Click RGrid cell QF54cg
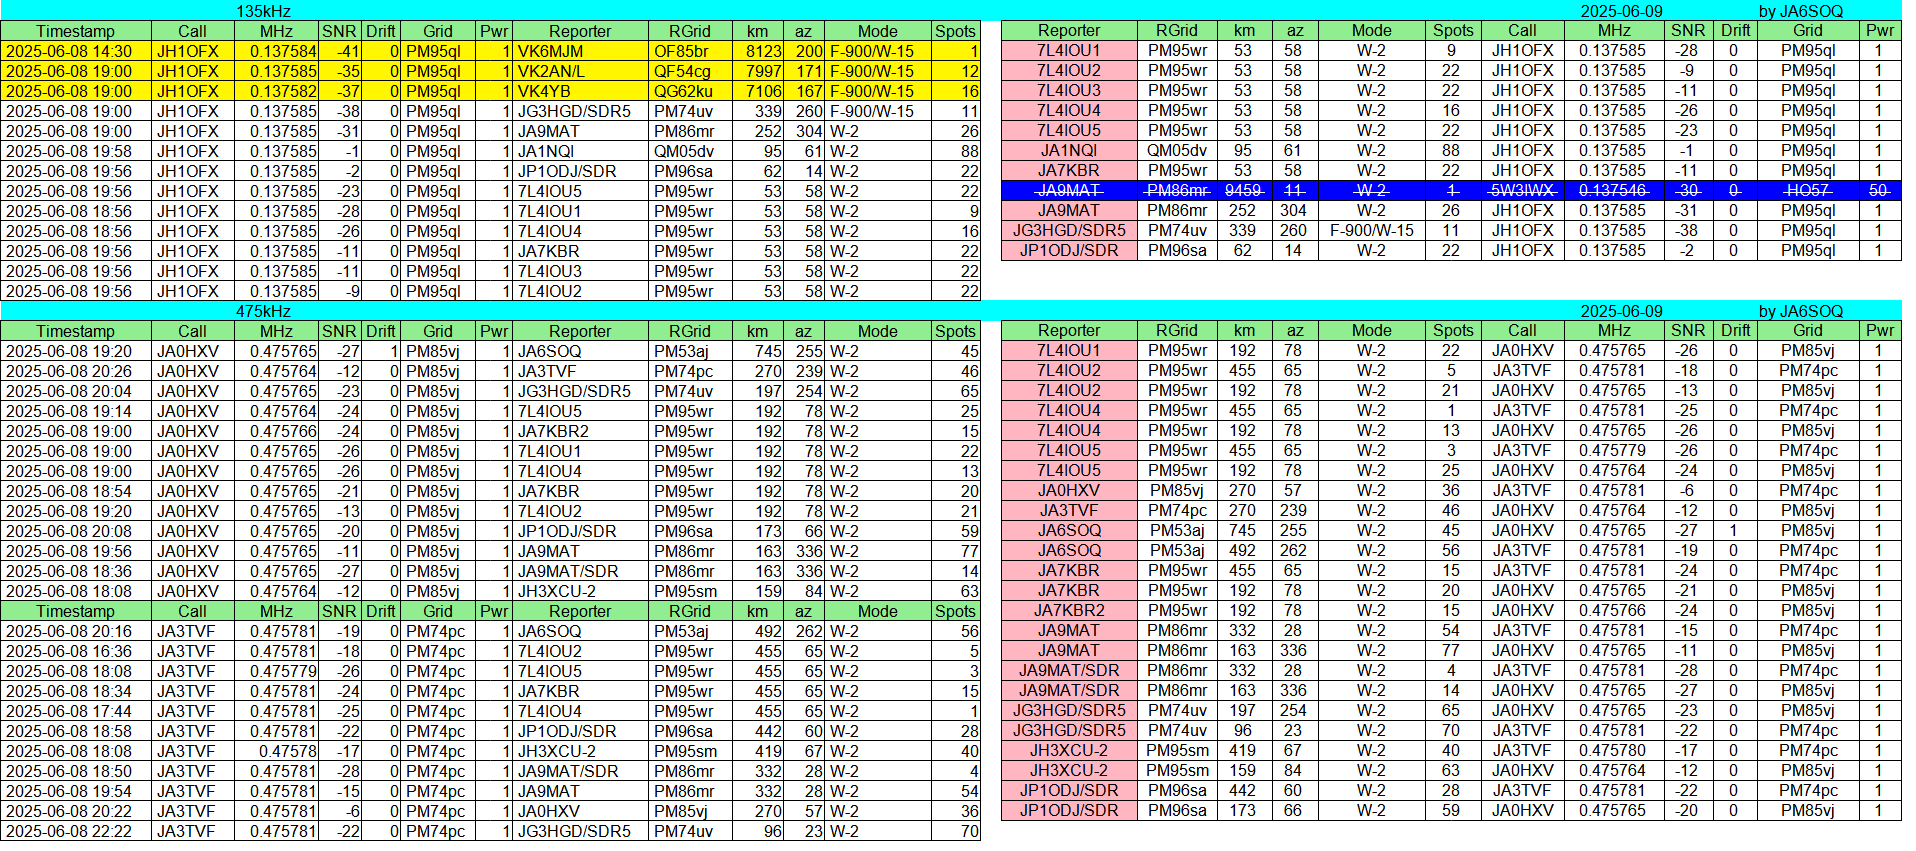 (x=690, y=71)
